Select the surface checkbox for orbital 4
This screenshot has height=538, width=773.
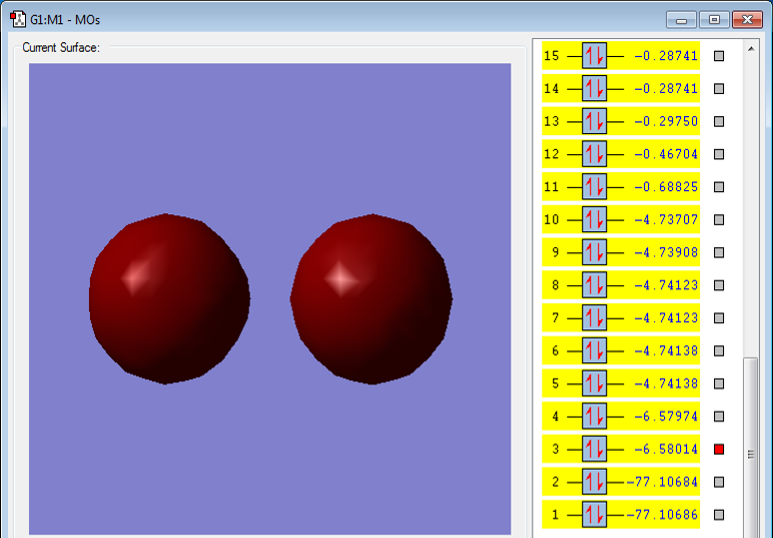tap(719, 416)
